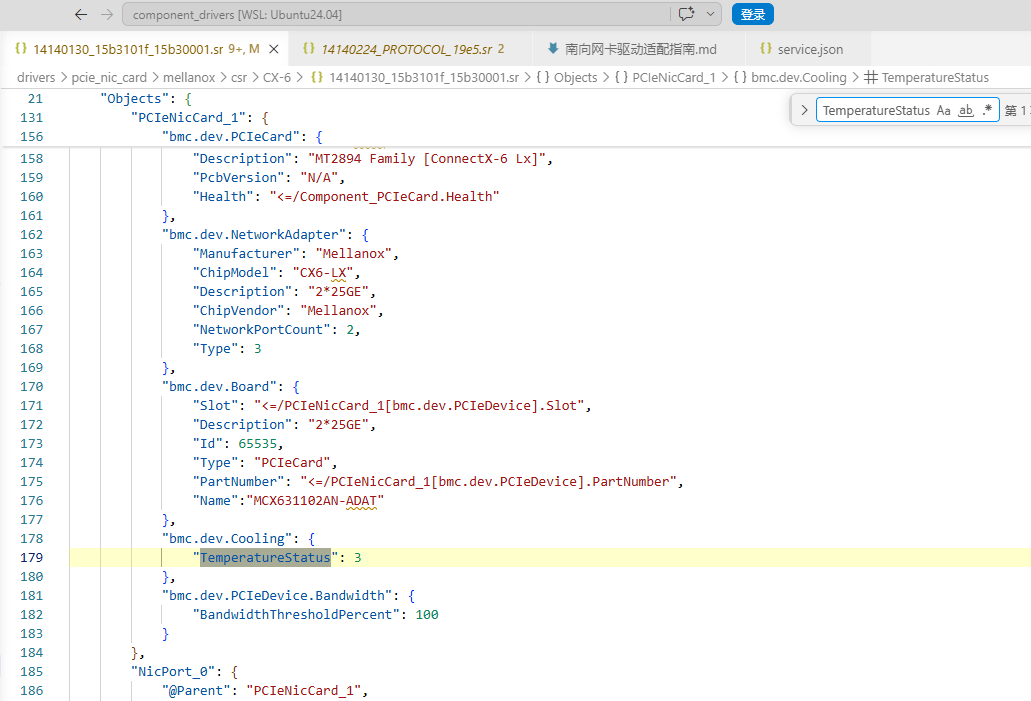The height and width of the screenshot is (701, 1031).
Task: Click line number 162 in gutter
Action: [32, 235]
